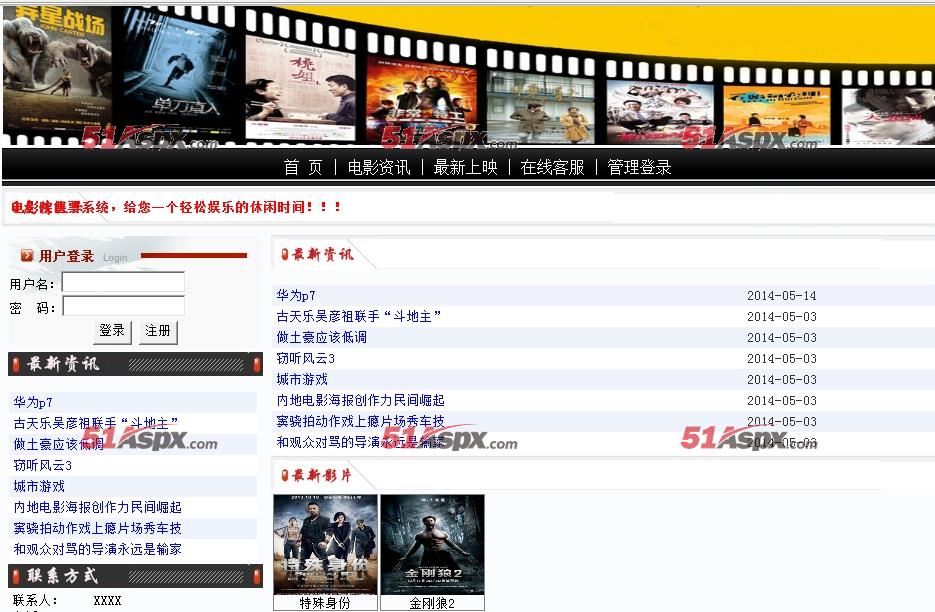Click the XXXX value beside 联系人
This screenshot has height=612, width=935.
click(x=107, y=600)
